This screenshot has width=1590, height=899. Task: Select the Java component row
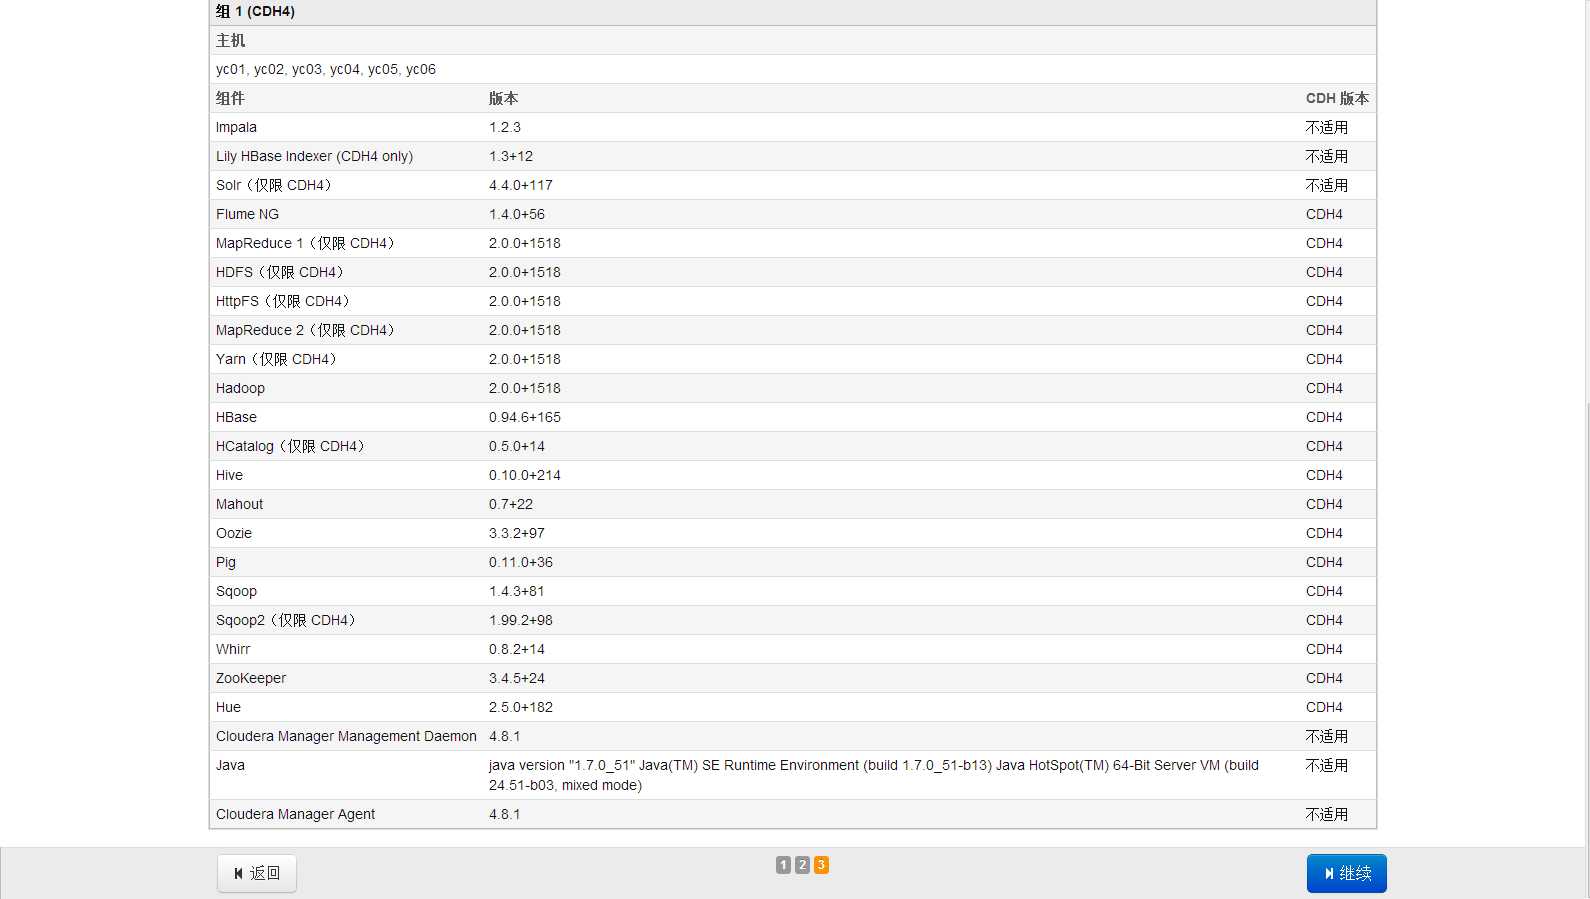pos(793,775)
